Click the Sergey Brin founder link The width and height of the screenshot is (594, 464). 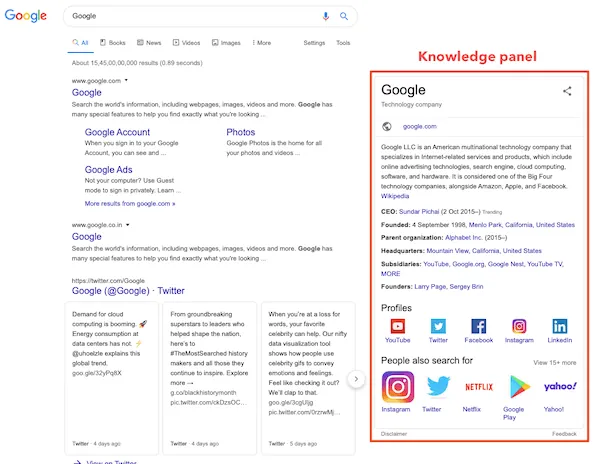(x=466, y=287)
